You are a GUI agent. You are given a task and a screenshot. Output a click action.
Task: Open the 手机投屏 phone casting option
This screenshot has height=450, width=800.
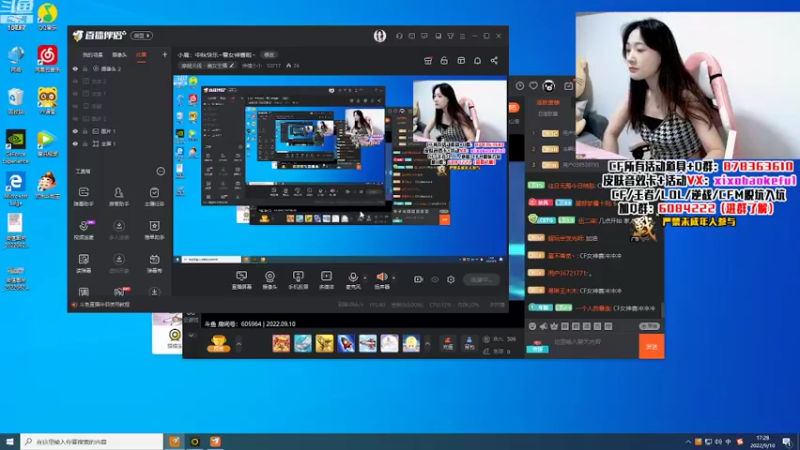click(x=298, y=280)
